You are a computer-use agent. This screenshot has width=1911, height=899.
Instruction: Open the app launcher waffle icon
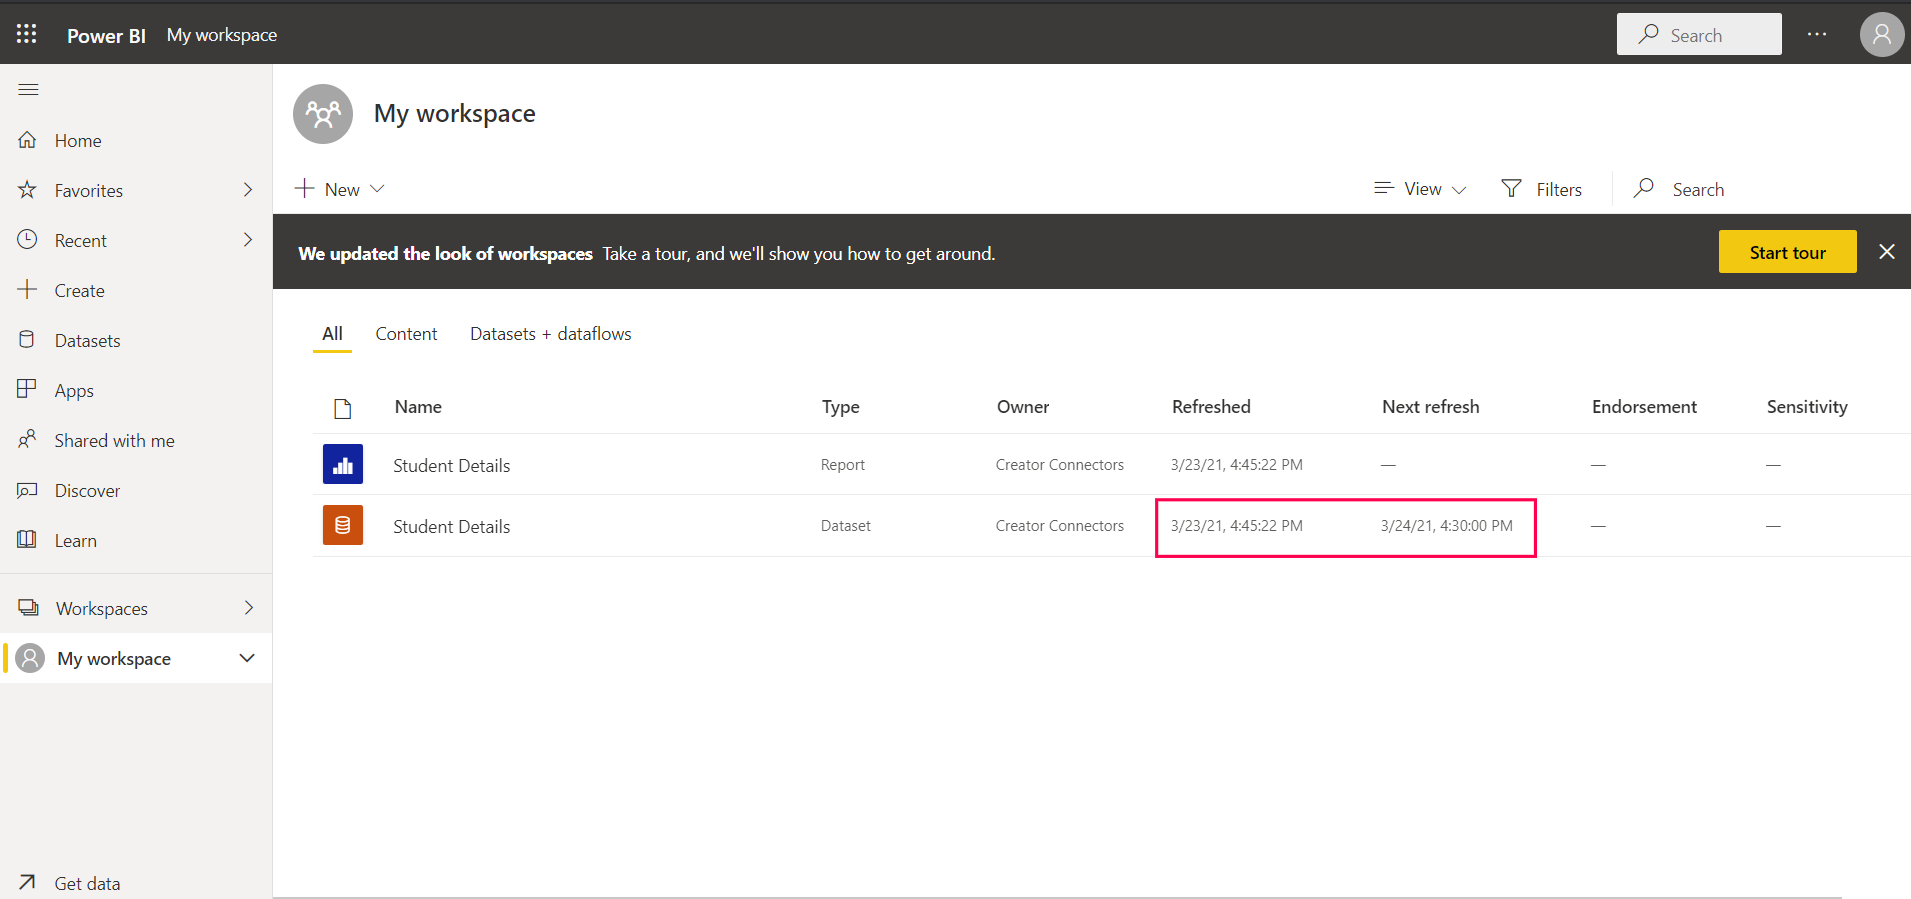pyautogui.click(x=27, y=34)
